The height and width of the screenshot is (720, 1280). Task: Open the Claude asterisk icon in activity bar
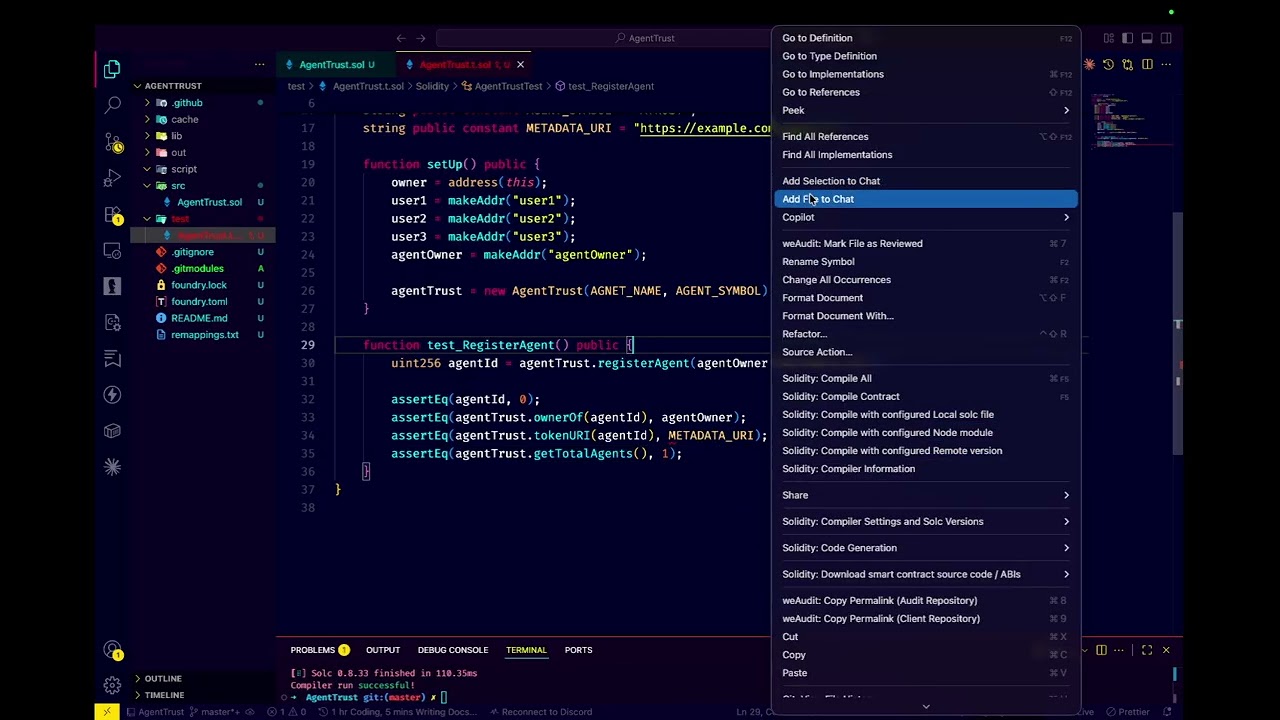click(x=112, y=467)
